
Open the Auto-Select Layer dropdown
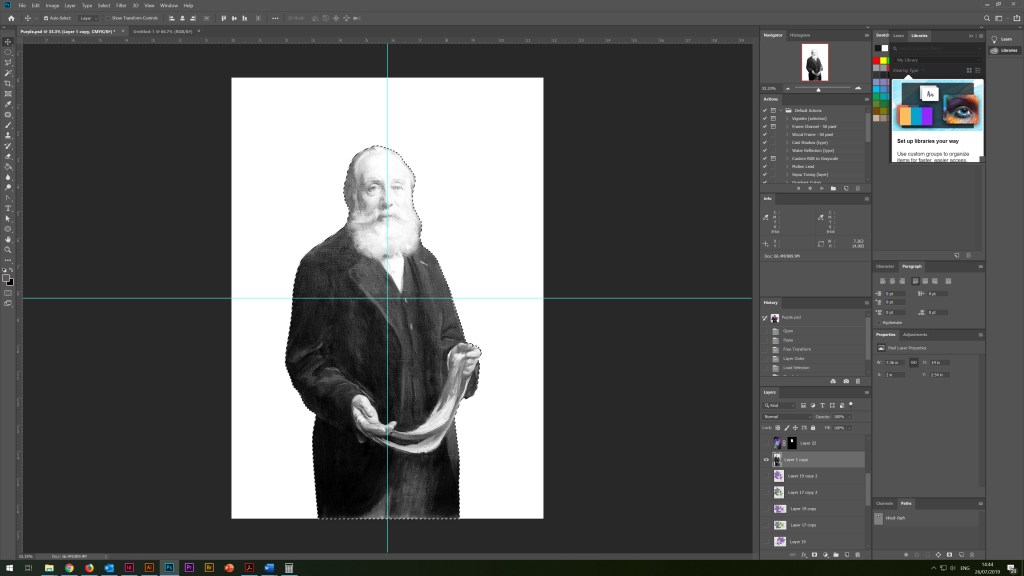(87, 18)
